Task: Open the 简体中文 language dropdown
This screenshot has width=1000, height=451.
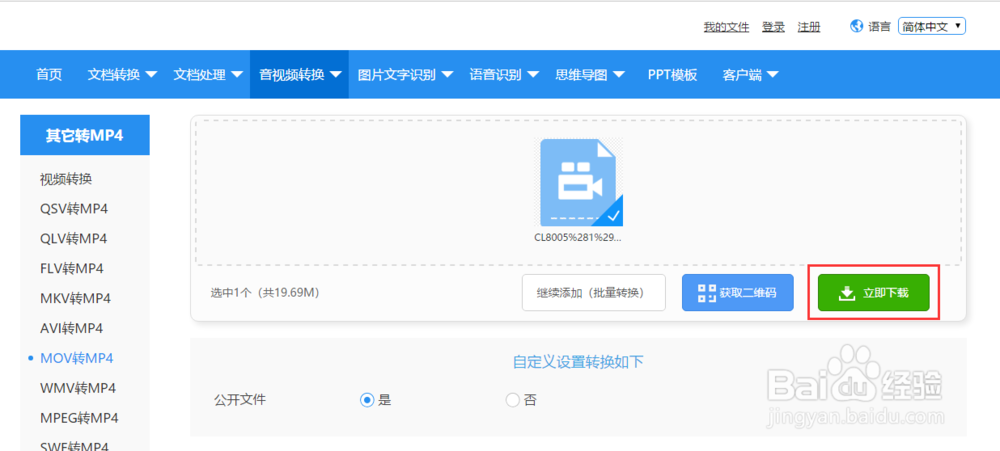Action: click(932, 27)
